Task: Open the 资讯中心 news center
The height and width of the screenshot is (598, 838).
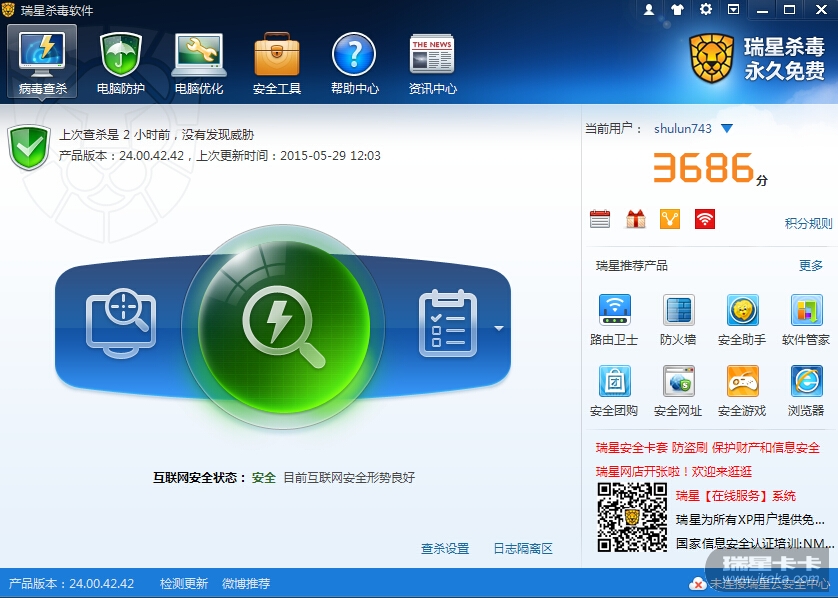Action: [432, 63]
